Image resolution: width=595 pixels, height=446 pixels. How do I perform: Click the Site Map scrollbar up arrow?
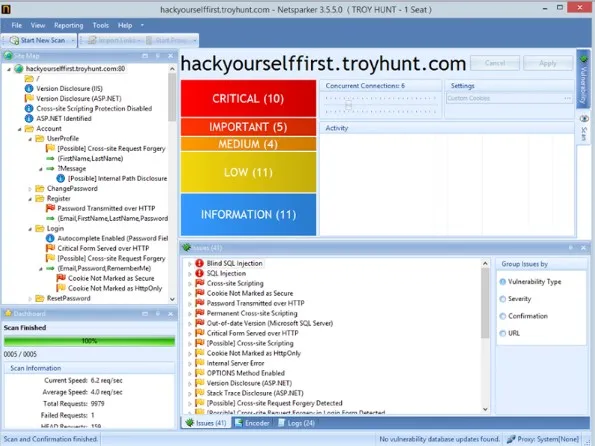172,69
